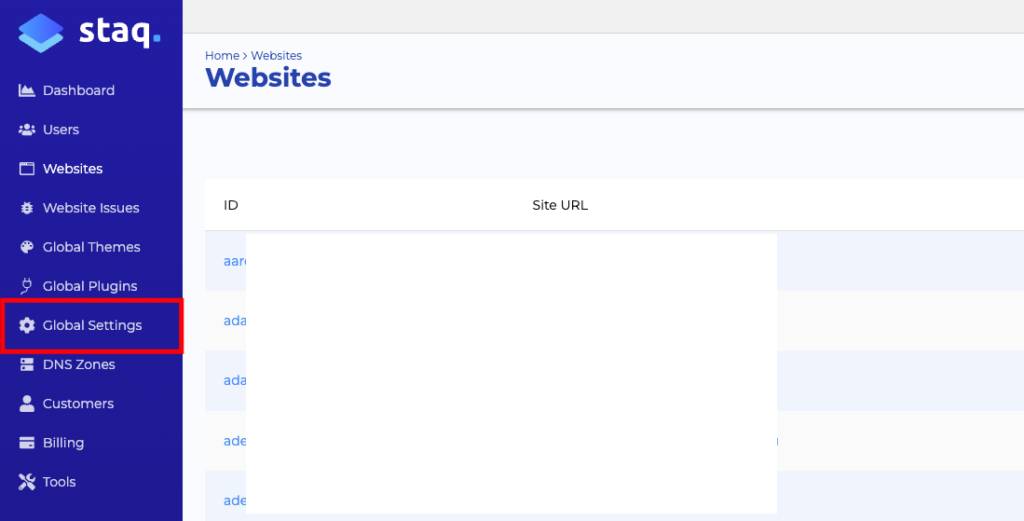Click the Global Plugins plug icon
The height and width of the screenshot is (521, 1024).
point(27,286)
